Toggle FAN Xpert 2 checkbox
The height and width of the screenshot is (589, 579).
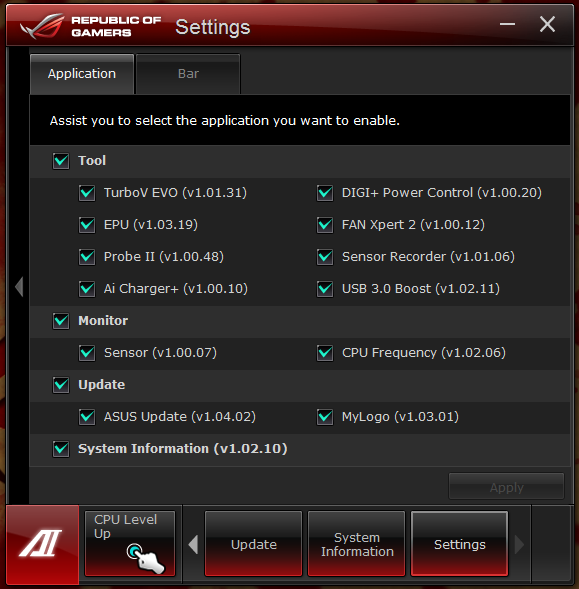coord(325,225)
